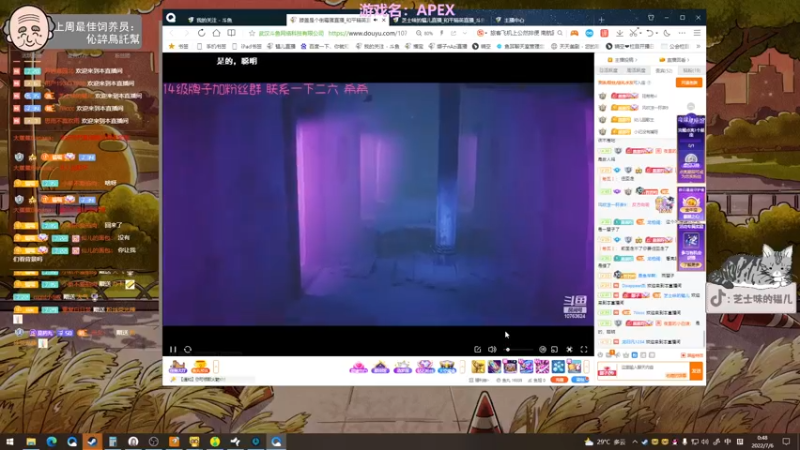Open the screenshot scissors tool
This screenshot has height=450, width=800.
[634, 33]
